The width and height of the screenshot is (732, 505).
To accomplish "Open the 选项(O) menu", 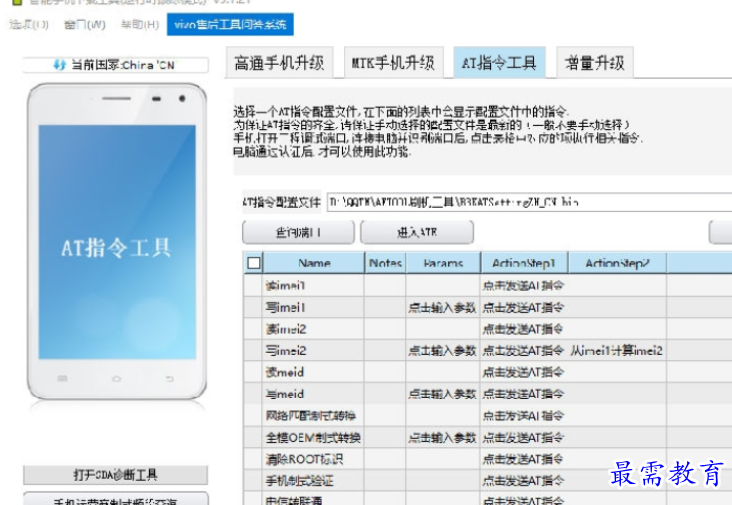I will tap(28, 24).
